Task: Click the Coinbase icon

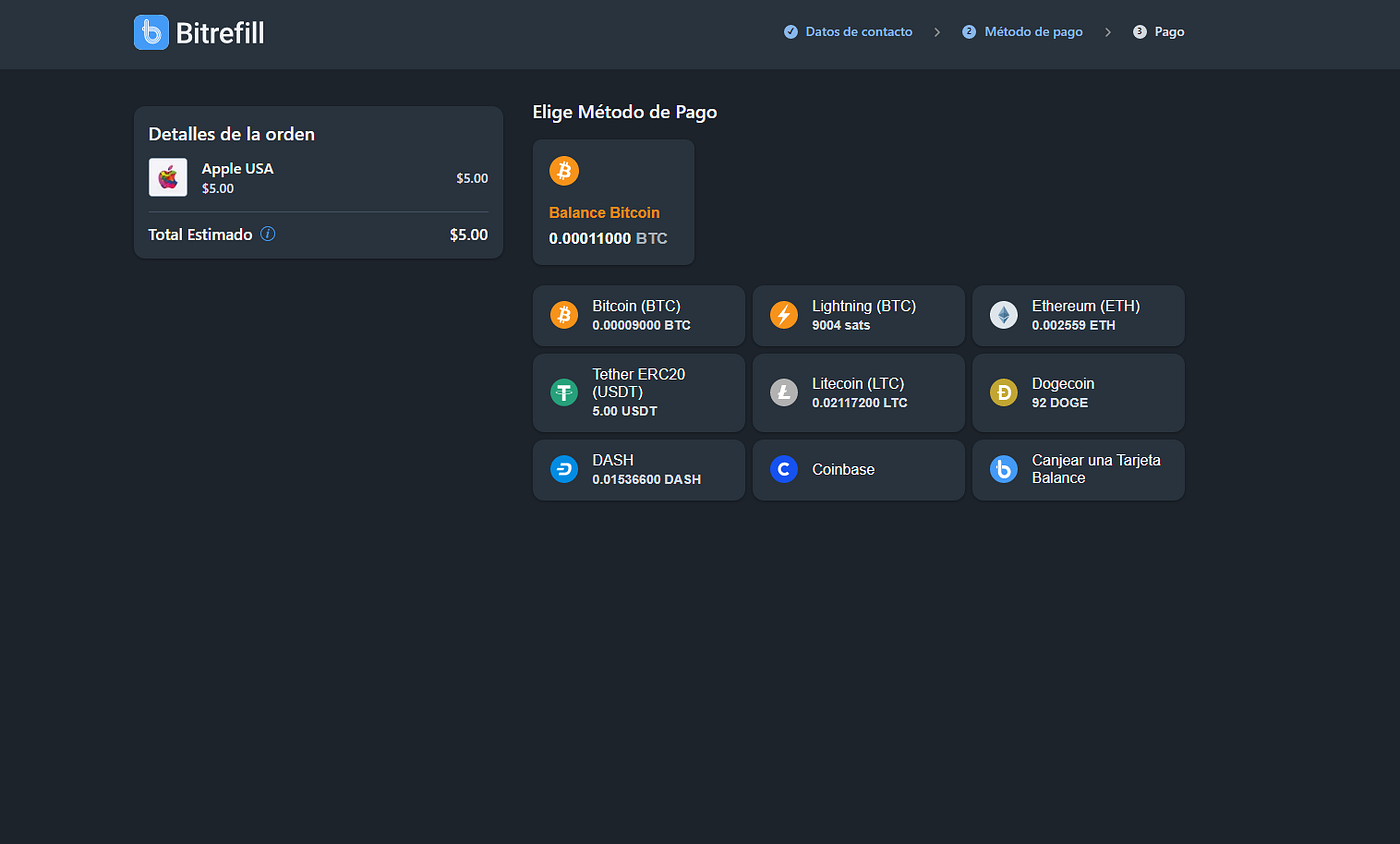Action: [x=784, y=469]
